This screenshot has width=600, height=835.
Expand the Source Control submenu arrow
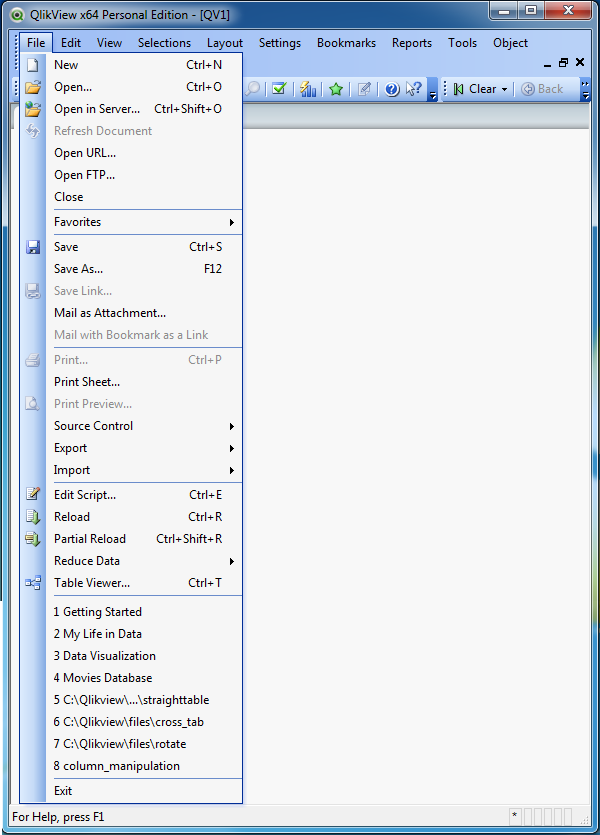232,426
